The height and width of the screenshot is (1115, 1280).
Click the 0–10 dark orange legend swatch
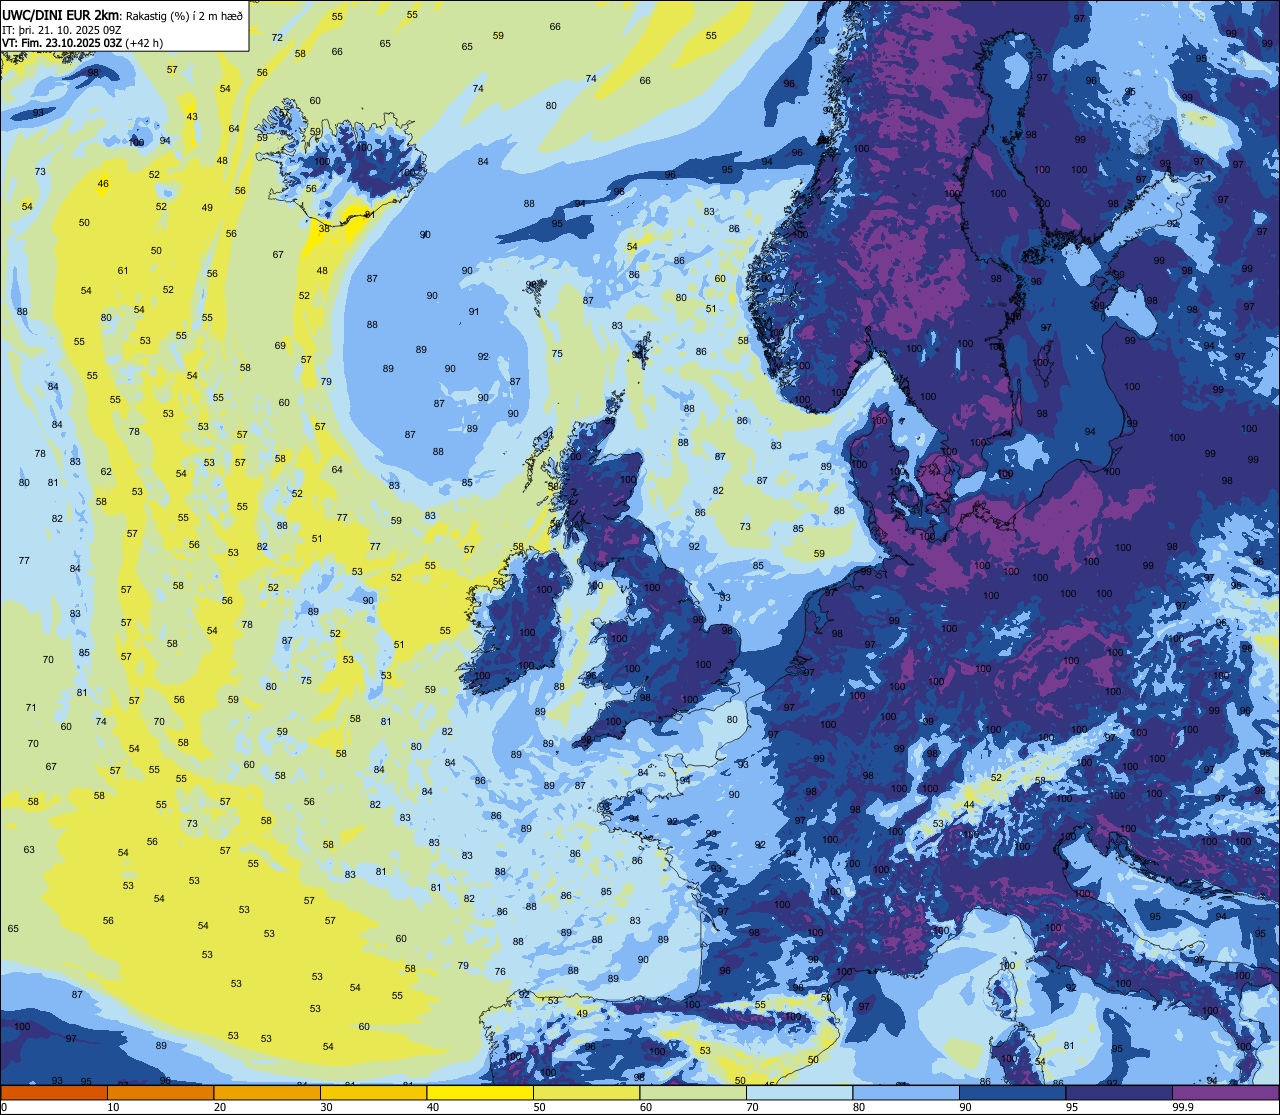54,1092
